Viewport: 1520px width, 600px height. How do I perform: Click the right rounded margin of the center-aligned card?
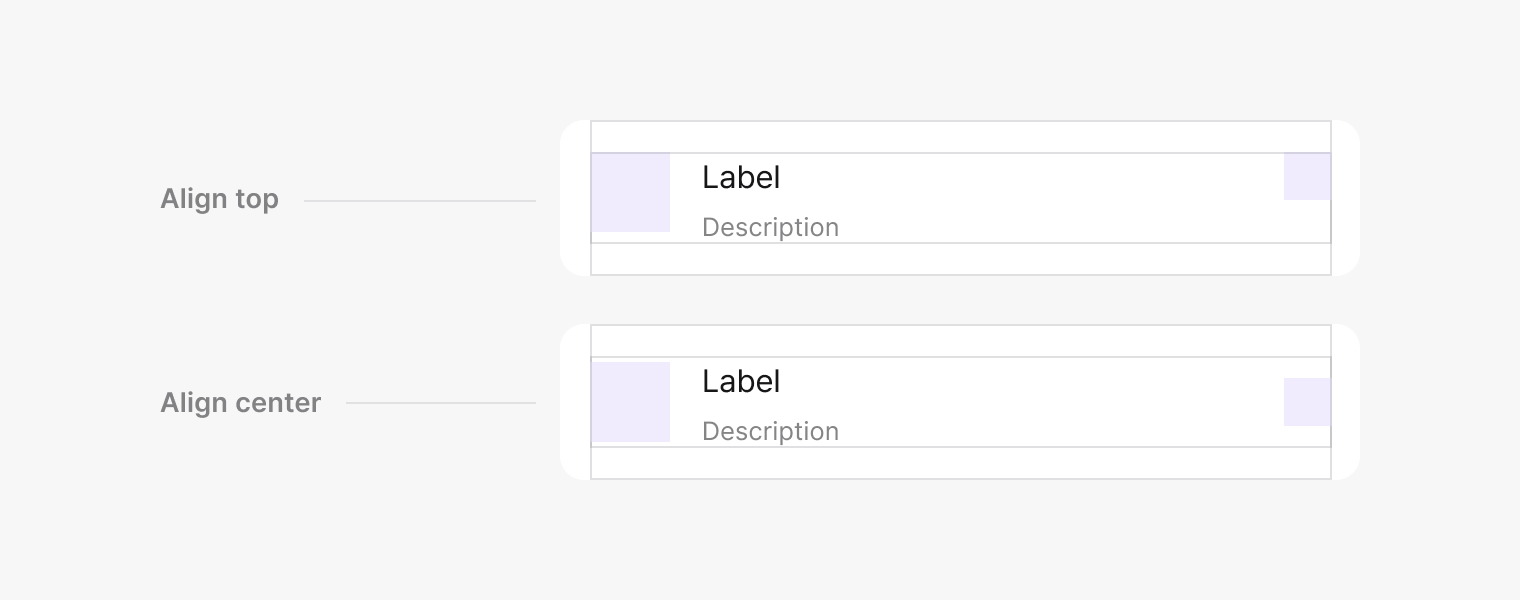[1345, 402]
